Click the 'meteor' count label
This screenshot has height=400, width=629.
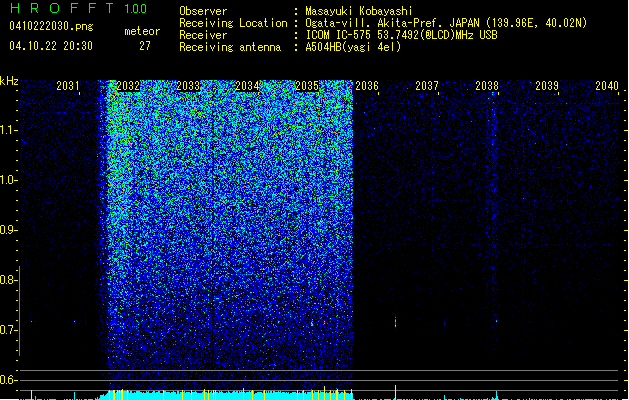point(142,31)
